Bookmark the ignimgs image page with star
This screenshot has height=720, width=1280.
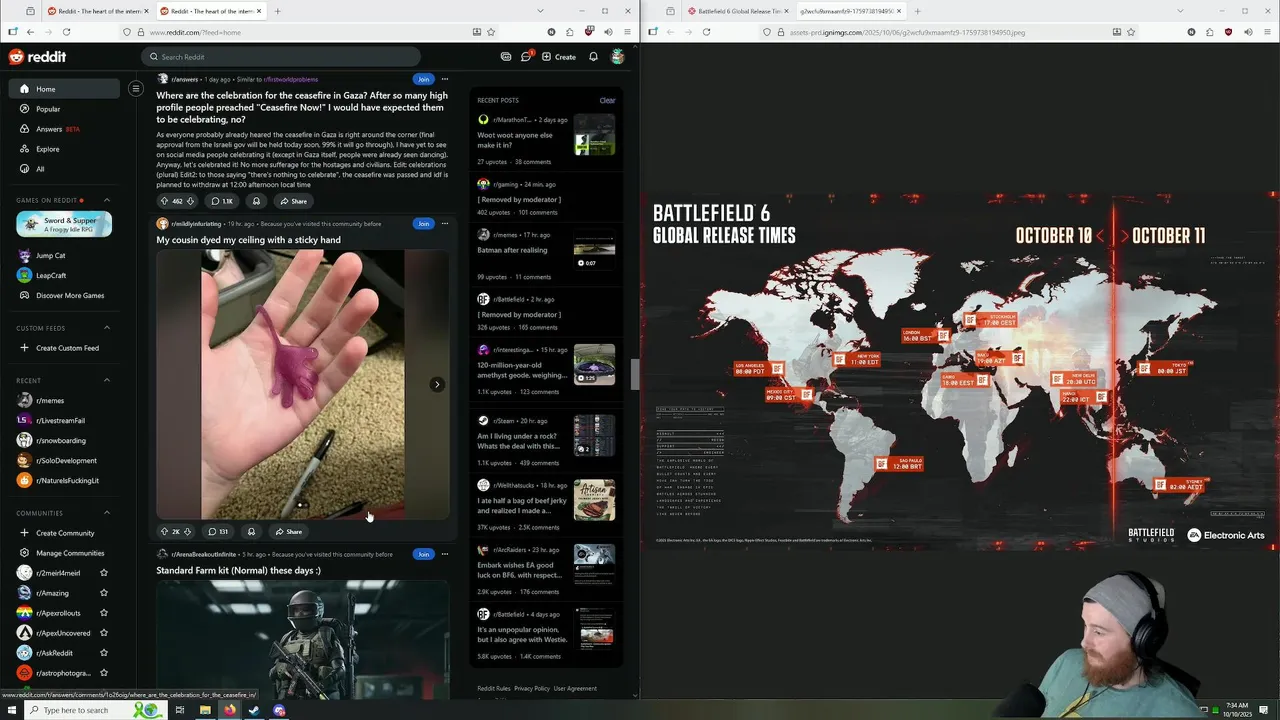pos(1130,32)
